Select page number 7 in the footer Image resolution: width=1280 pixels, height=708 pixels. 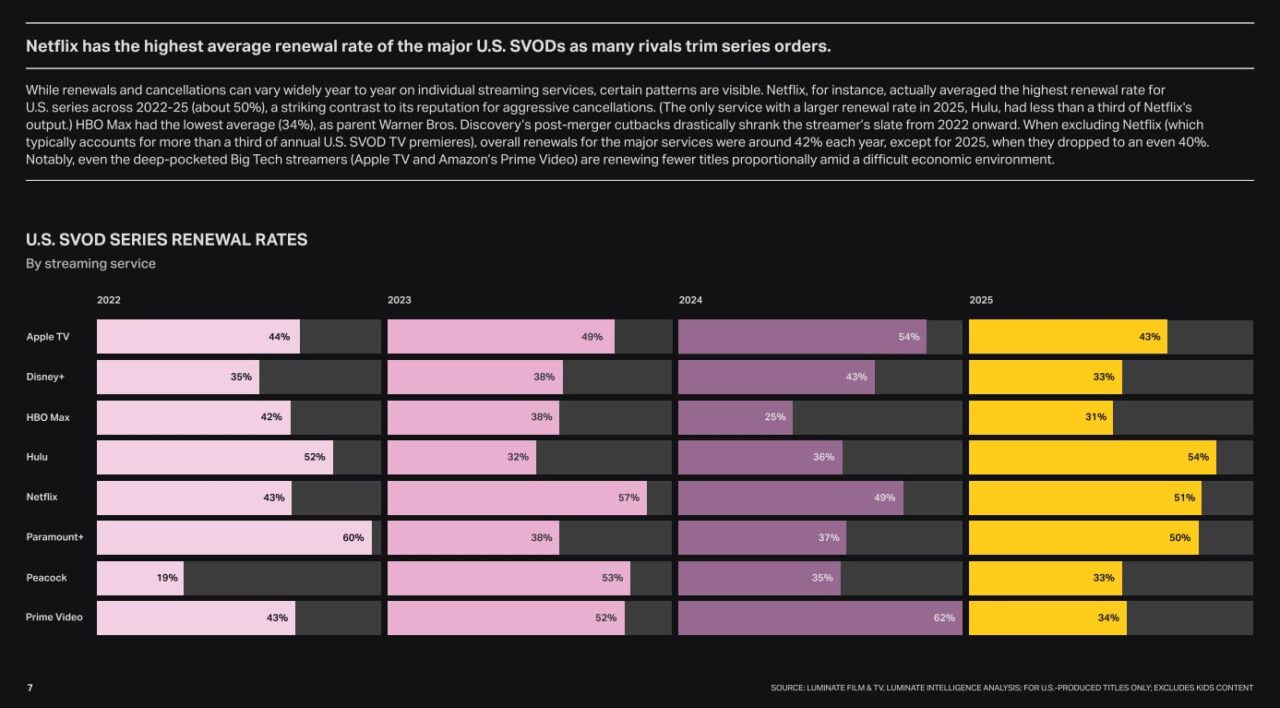click(29, 688)
